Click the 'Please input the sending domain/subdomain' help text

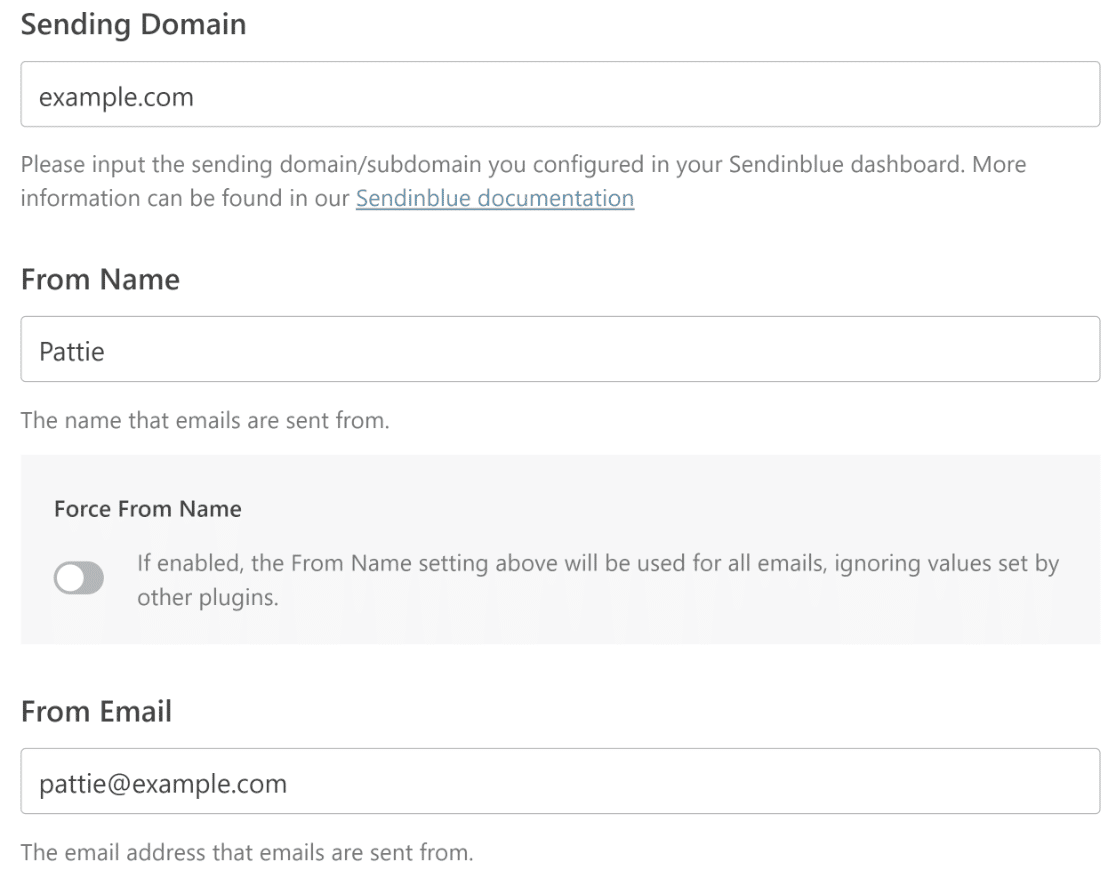[523, 181]
